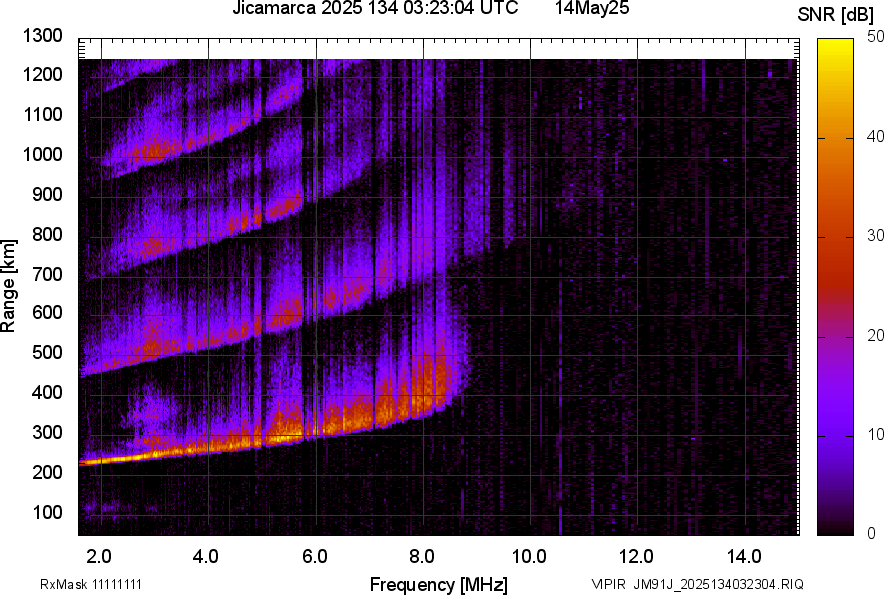Screen dimensions: 884x595
Task: Click frequency tick label 14.0
Action: [744, 557]
